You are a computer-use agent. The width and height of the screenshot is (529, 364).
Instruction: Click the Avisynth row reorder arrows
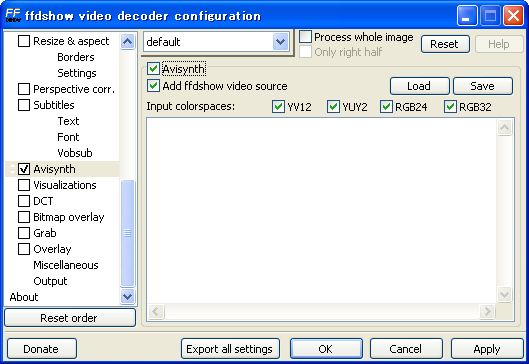click(12, 169)
